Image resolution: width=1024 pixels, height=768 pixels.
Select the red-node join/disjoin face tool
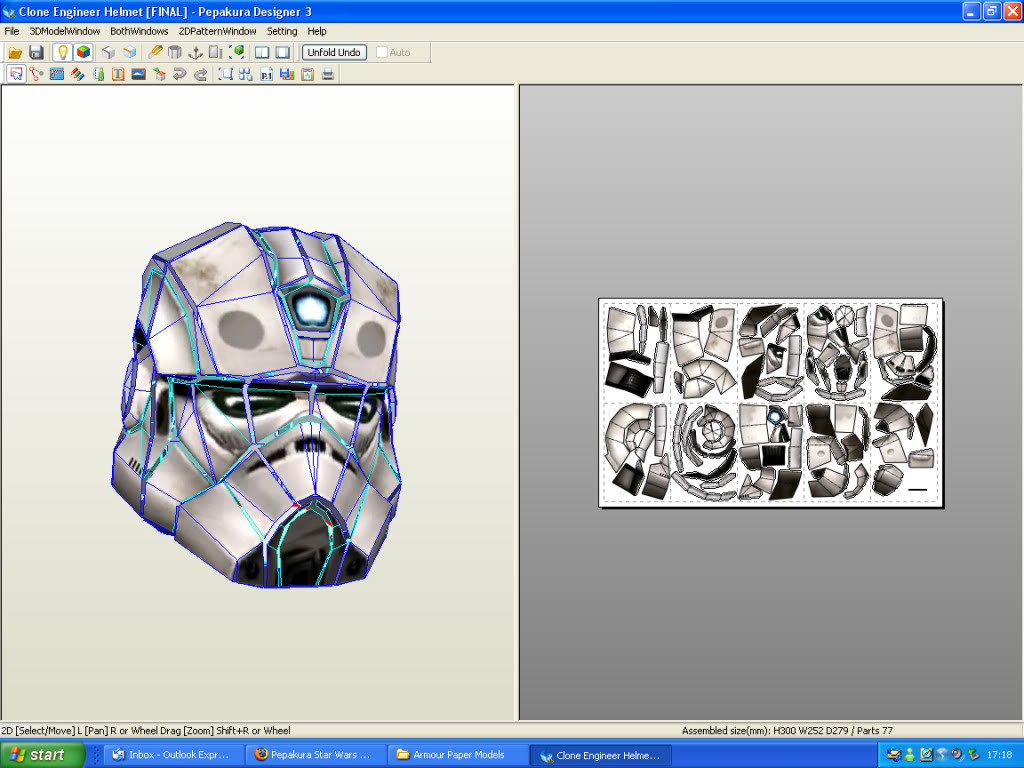coord(37,74)
